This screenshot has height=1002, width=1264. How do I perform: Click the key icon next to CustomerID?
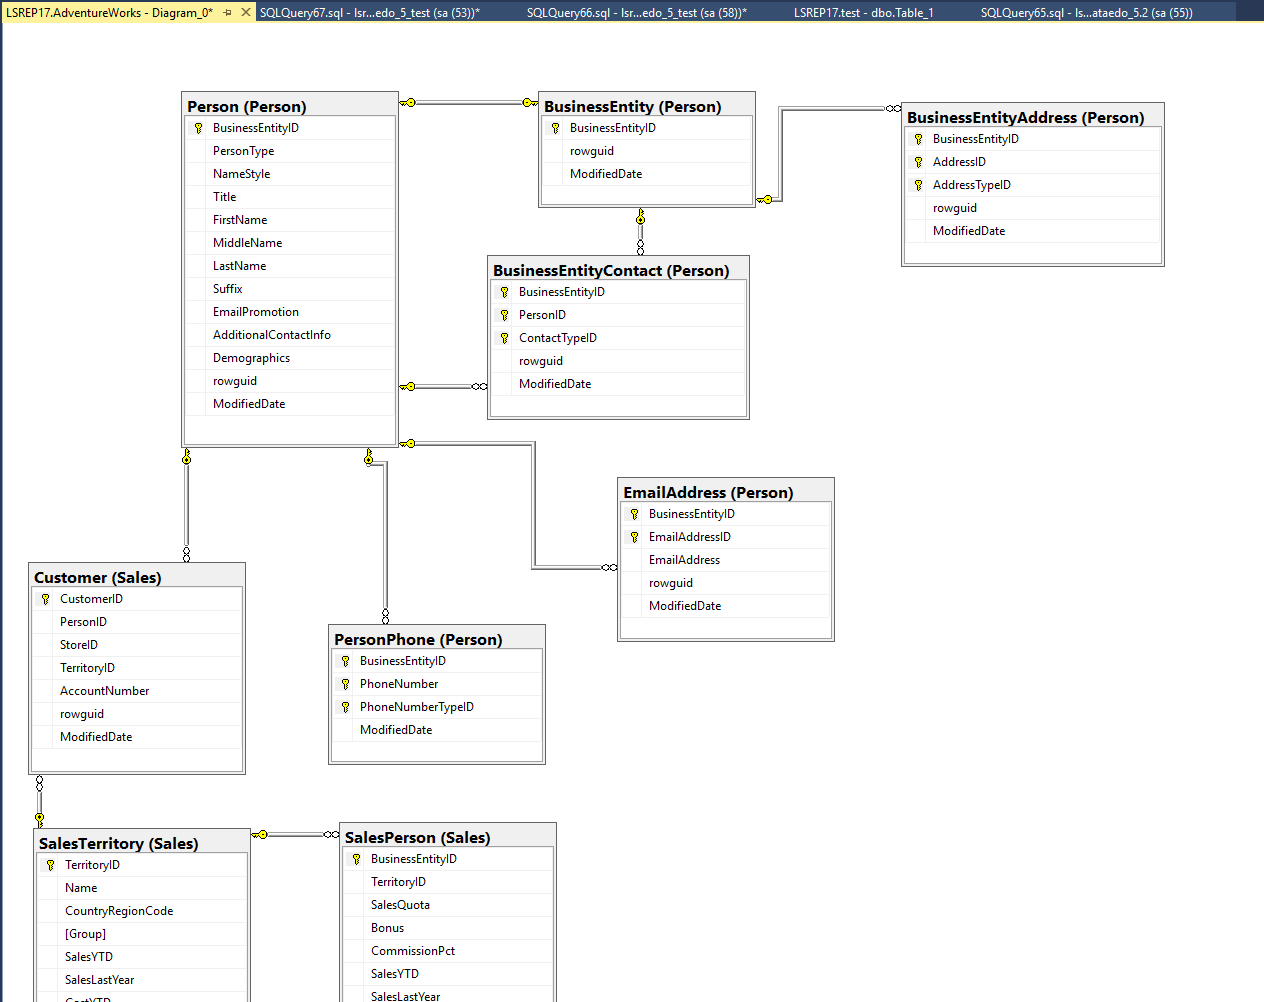[x=45, y=599]
